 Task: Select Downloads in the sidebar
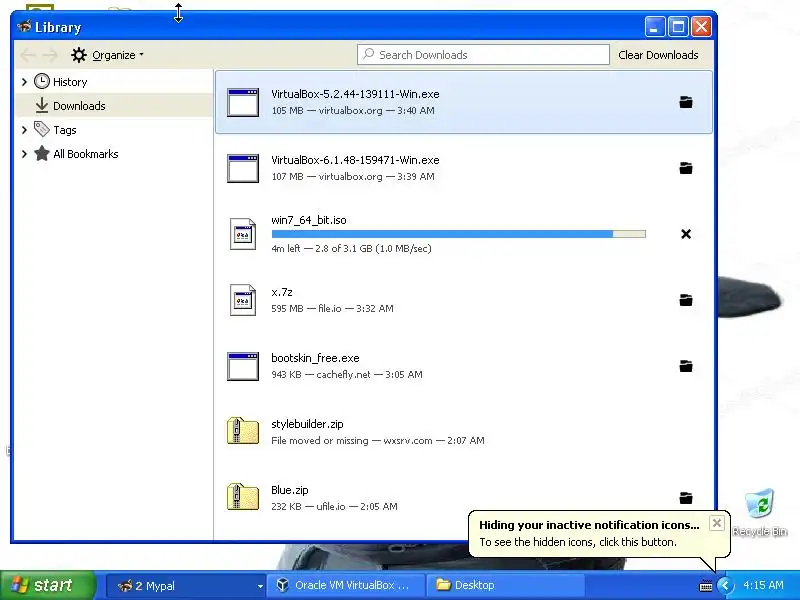tap(113, 106)
